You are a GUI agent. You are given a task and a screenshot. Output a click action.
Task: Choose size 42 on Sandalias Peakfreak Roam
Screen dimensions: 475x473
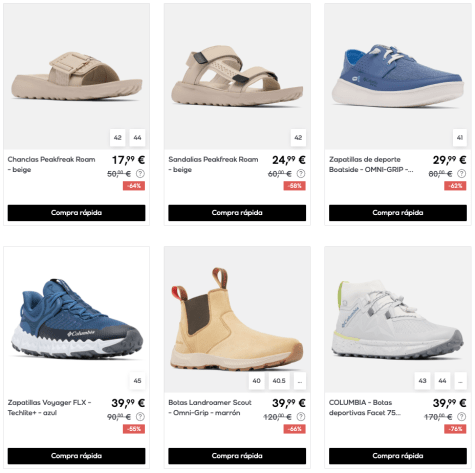pos(298,138)
